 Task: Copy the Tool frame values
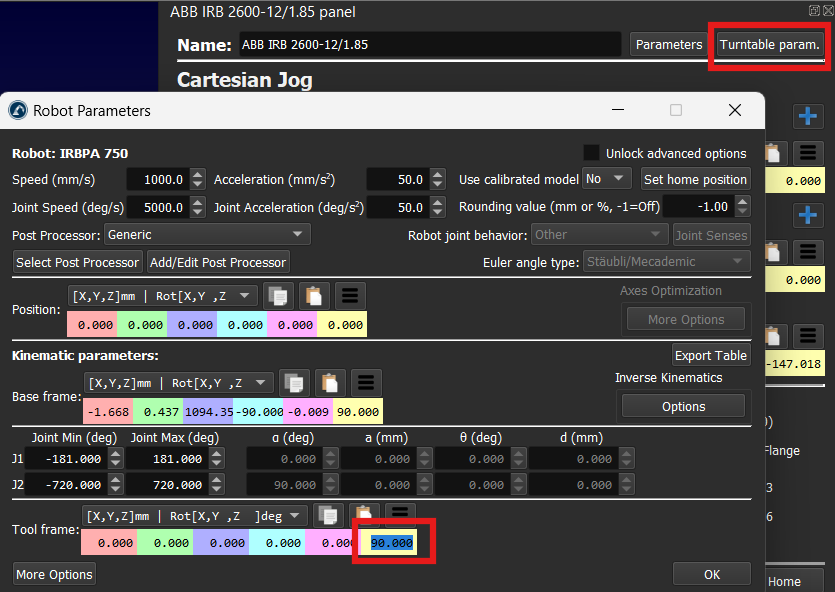click(328, 515)
